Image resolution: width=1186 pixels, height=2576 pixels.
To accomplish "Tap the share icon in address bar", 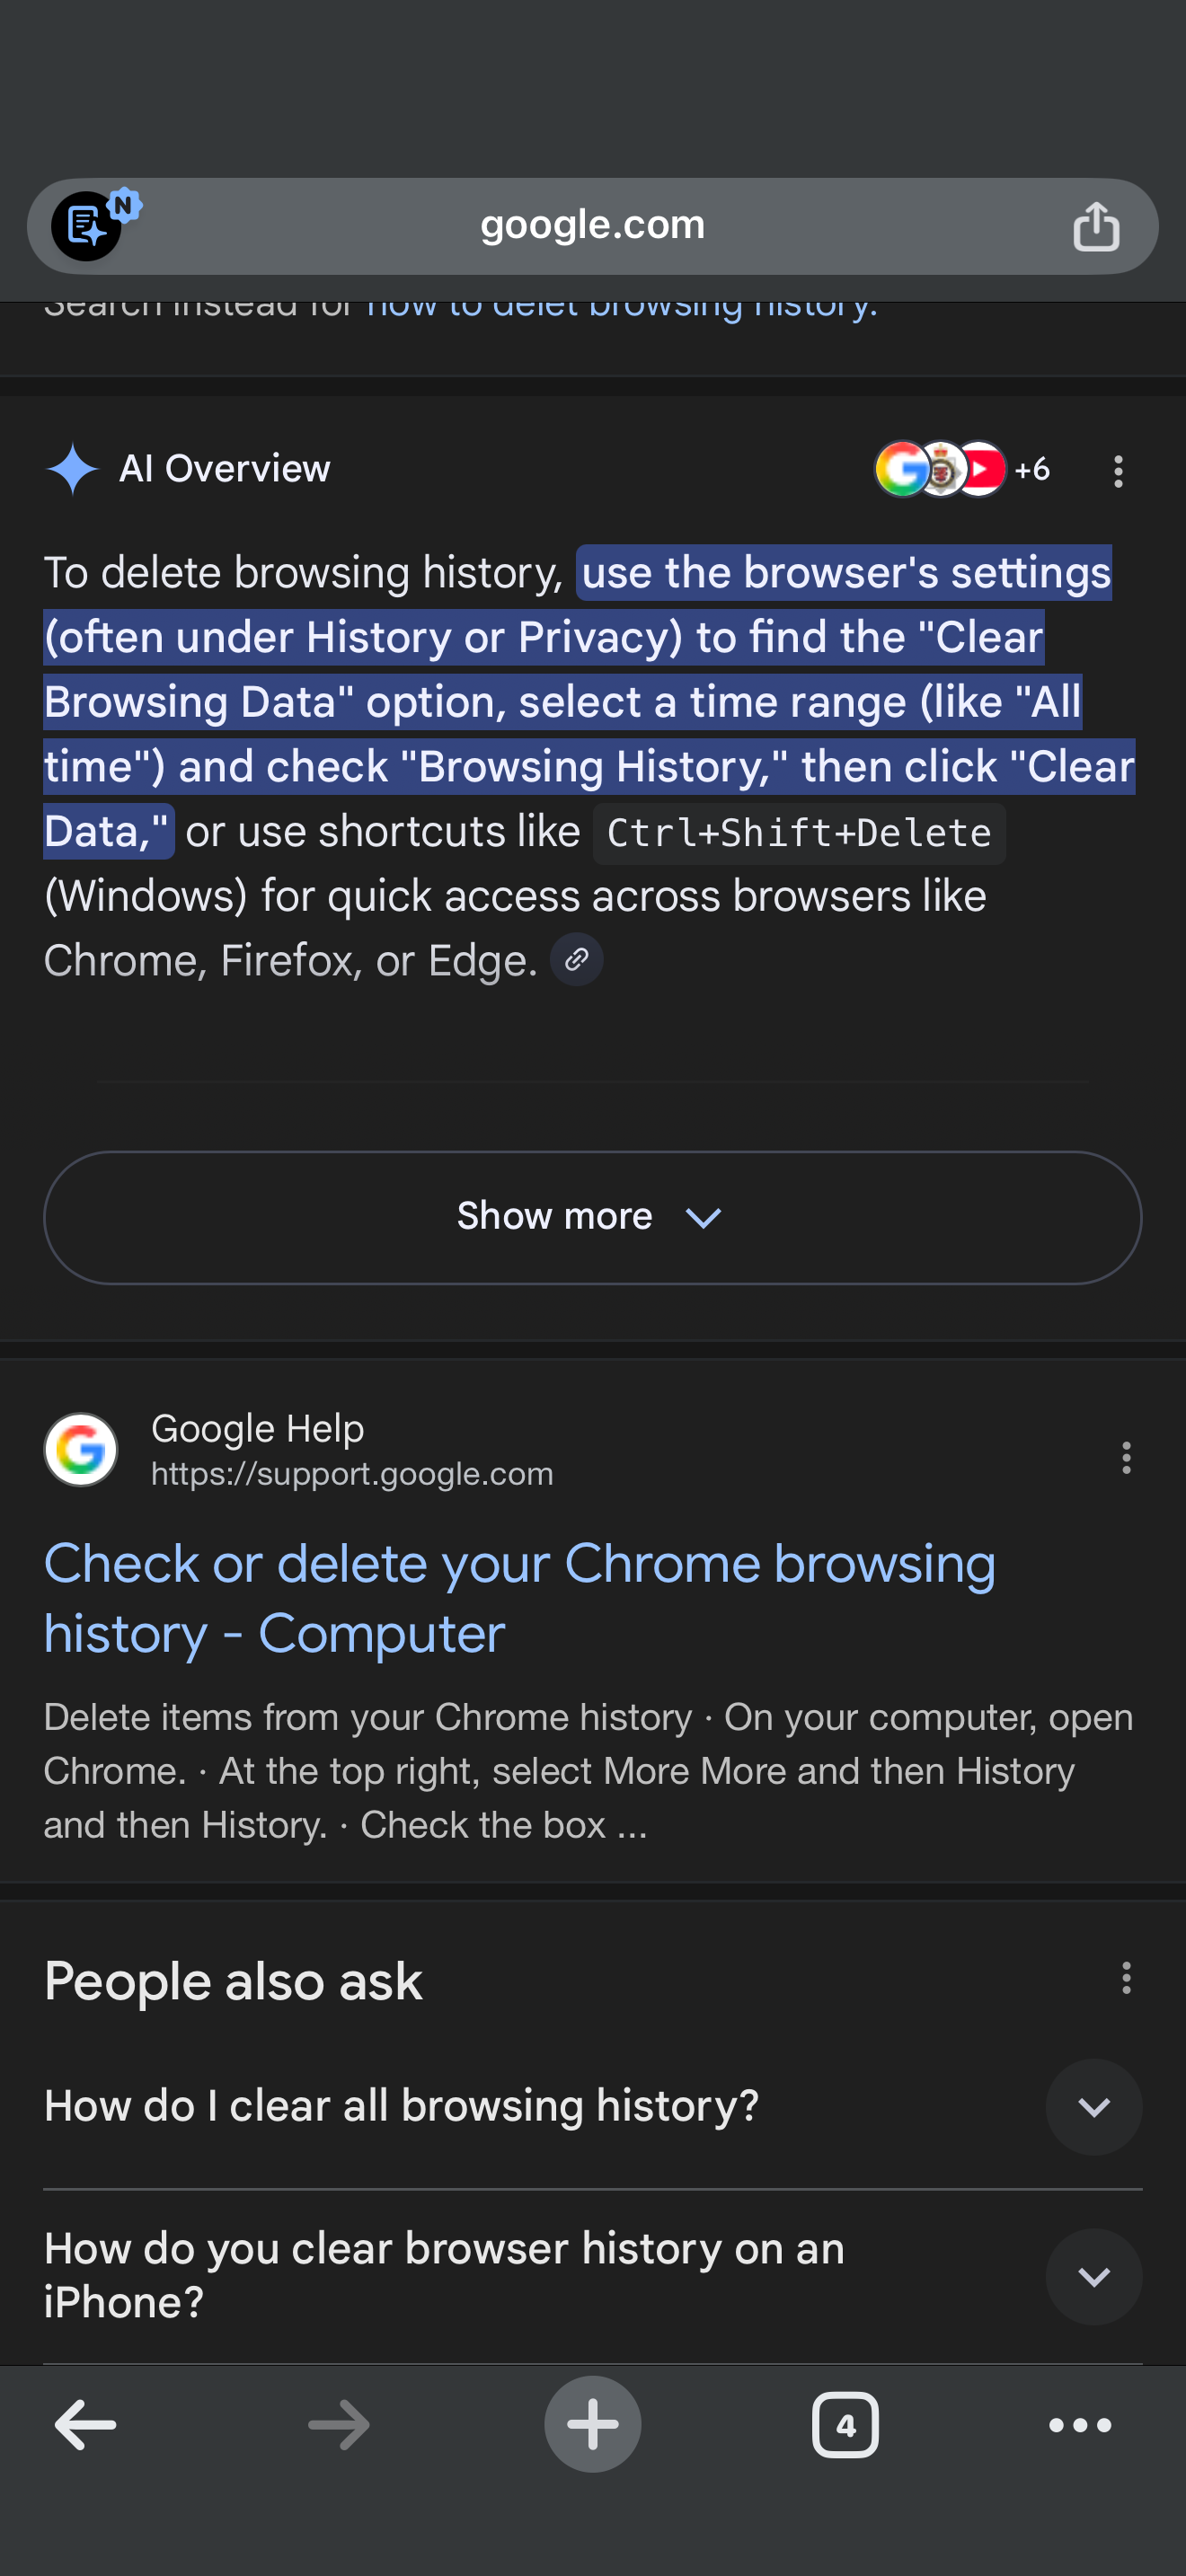I will coord(1096,226).
